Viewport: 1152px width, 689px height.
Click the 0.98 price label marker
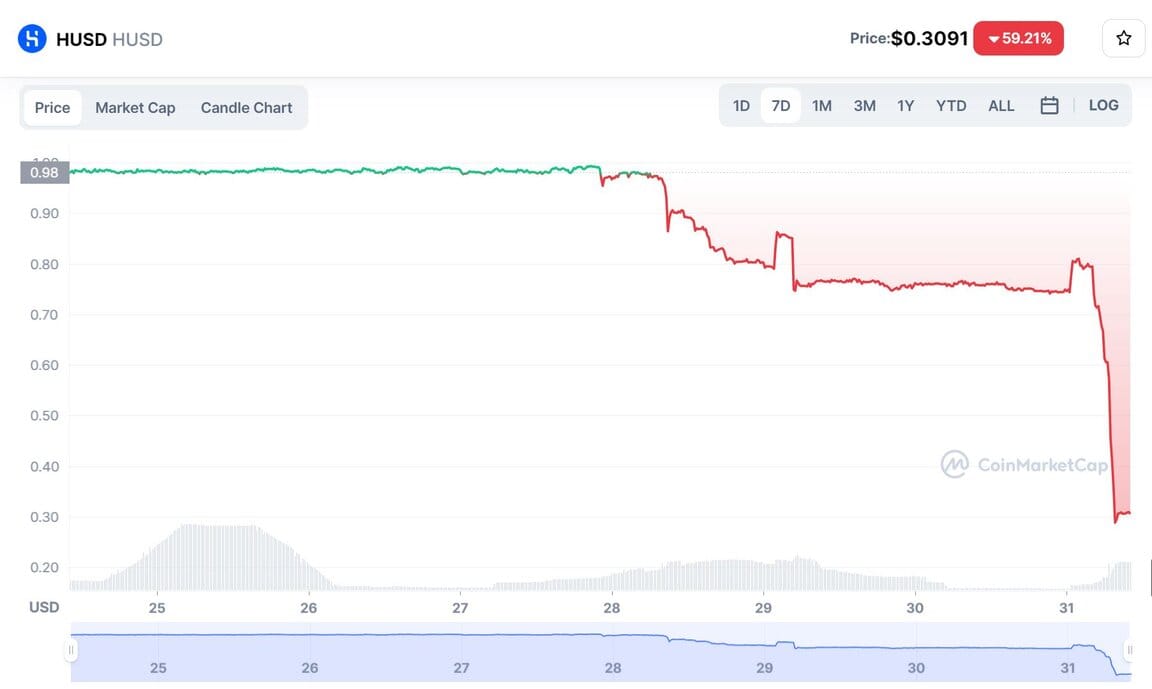click(44, 172)
